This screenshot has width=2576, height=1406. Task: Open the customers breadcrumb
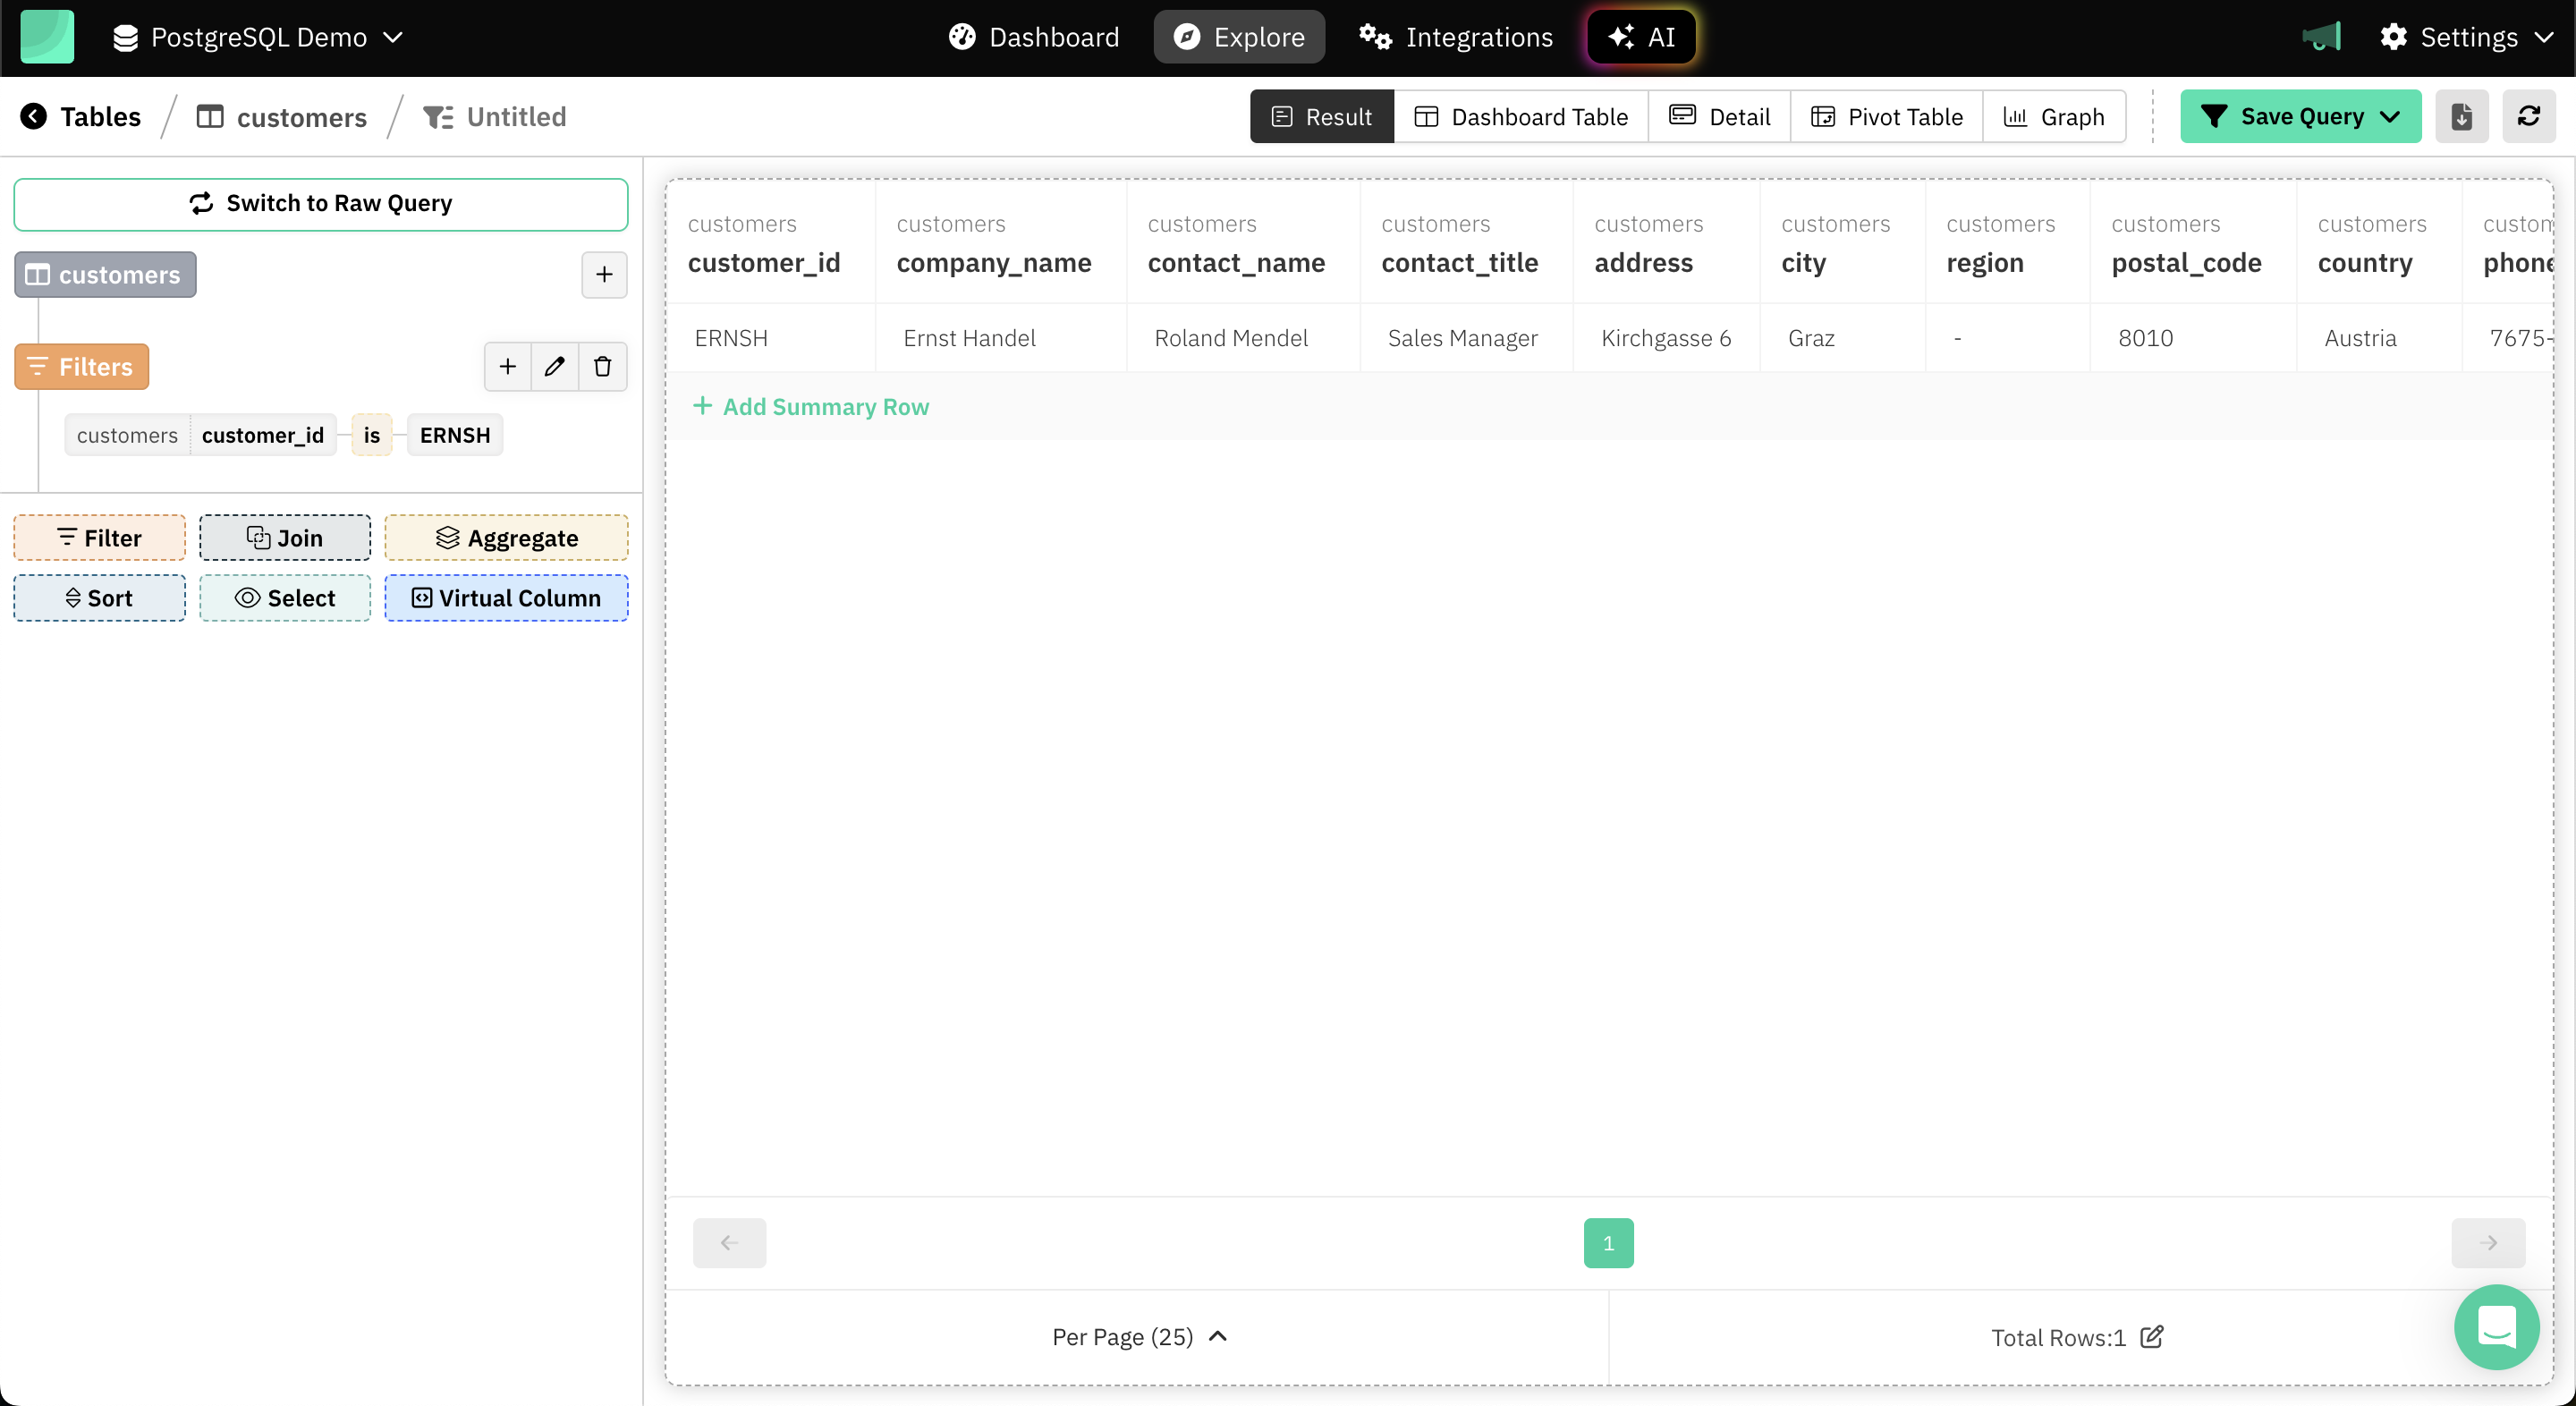pos(282,117)
